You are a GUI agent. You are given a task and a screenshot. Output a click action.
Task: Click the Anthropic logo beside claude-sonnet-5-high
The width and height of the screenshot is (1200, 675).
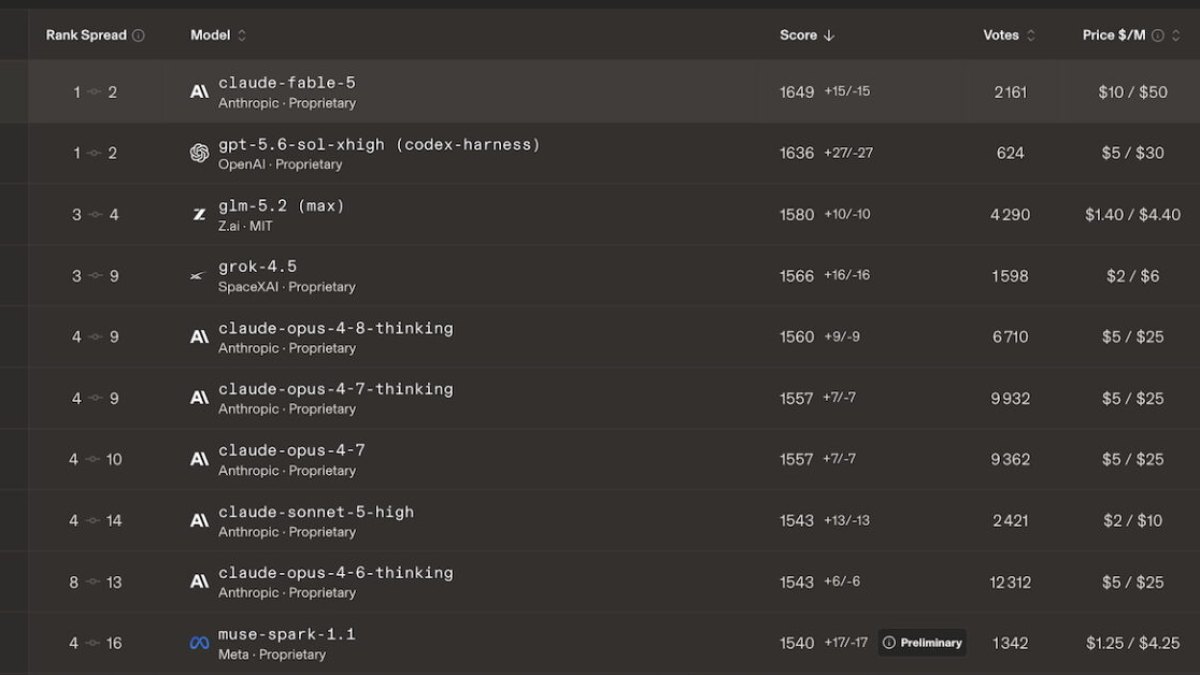[199, 521]
